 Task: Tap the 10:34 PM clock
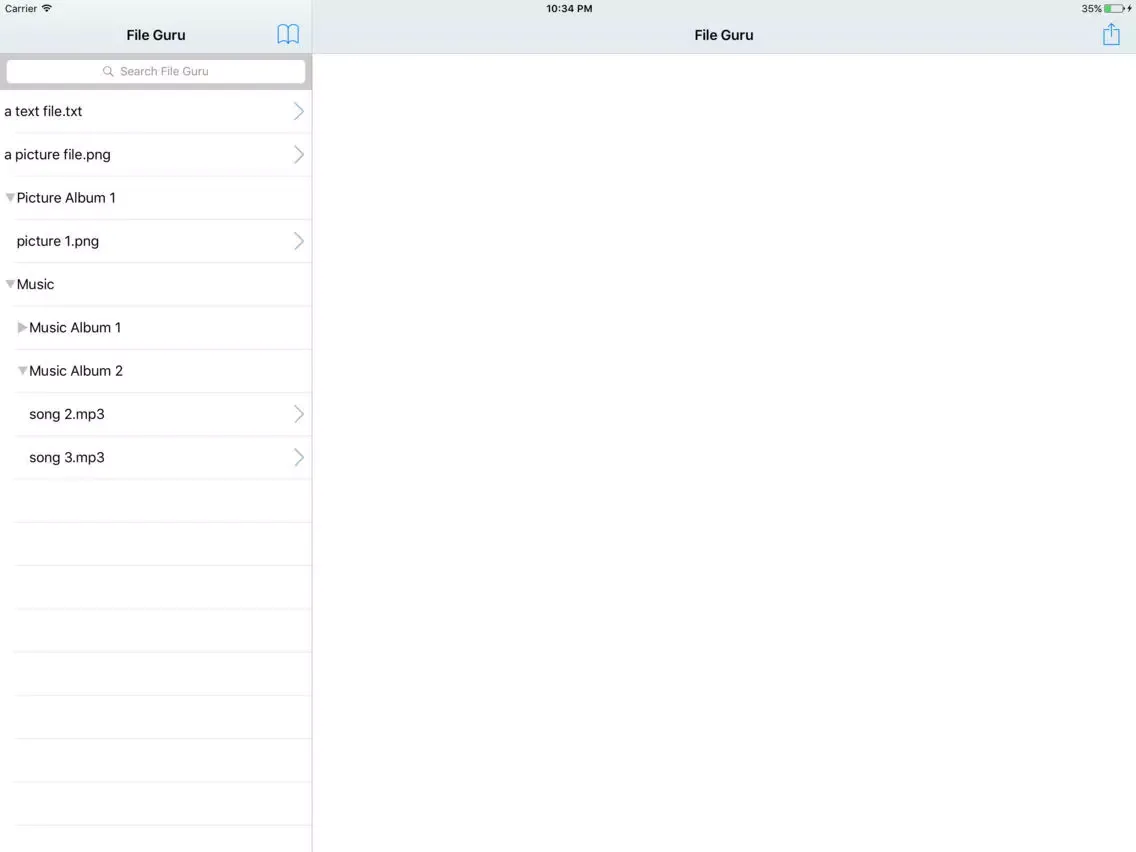[569, 9]
